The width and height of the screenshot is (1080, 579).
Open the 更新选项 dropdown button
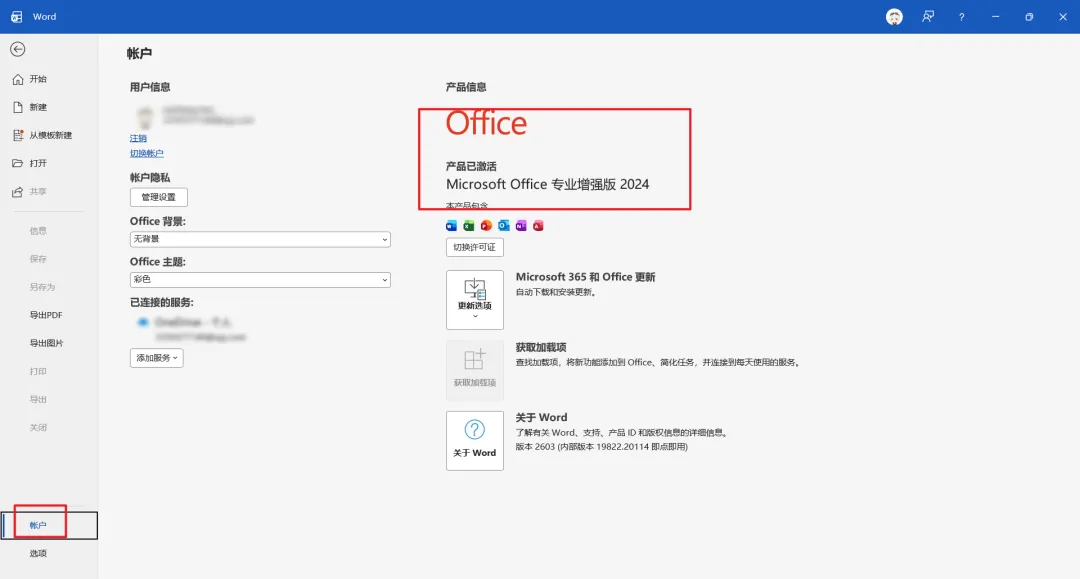(x=475, y=299)
